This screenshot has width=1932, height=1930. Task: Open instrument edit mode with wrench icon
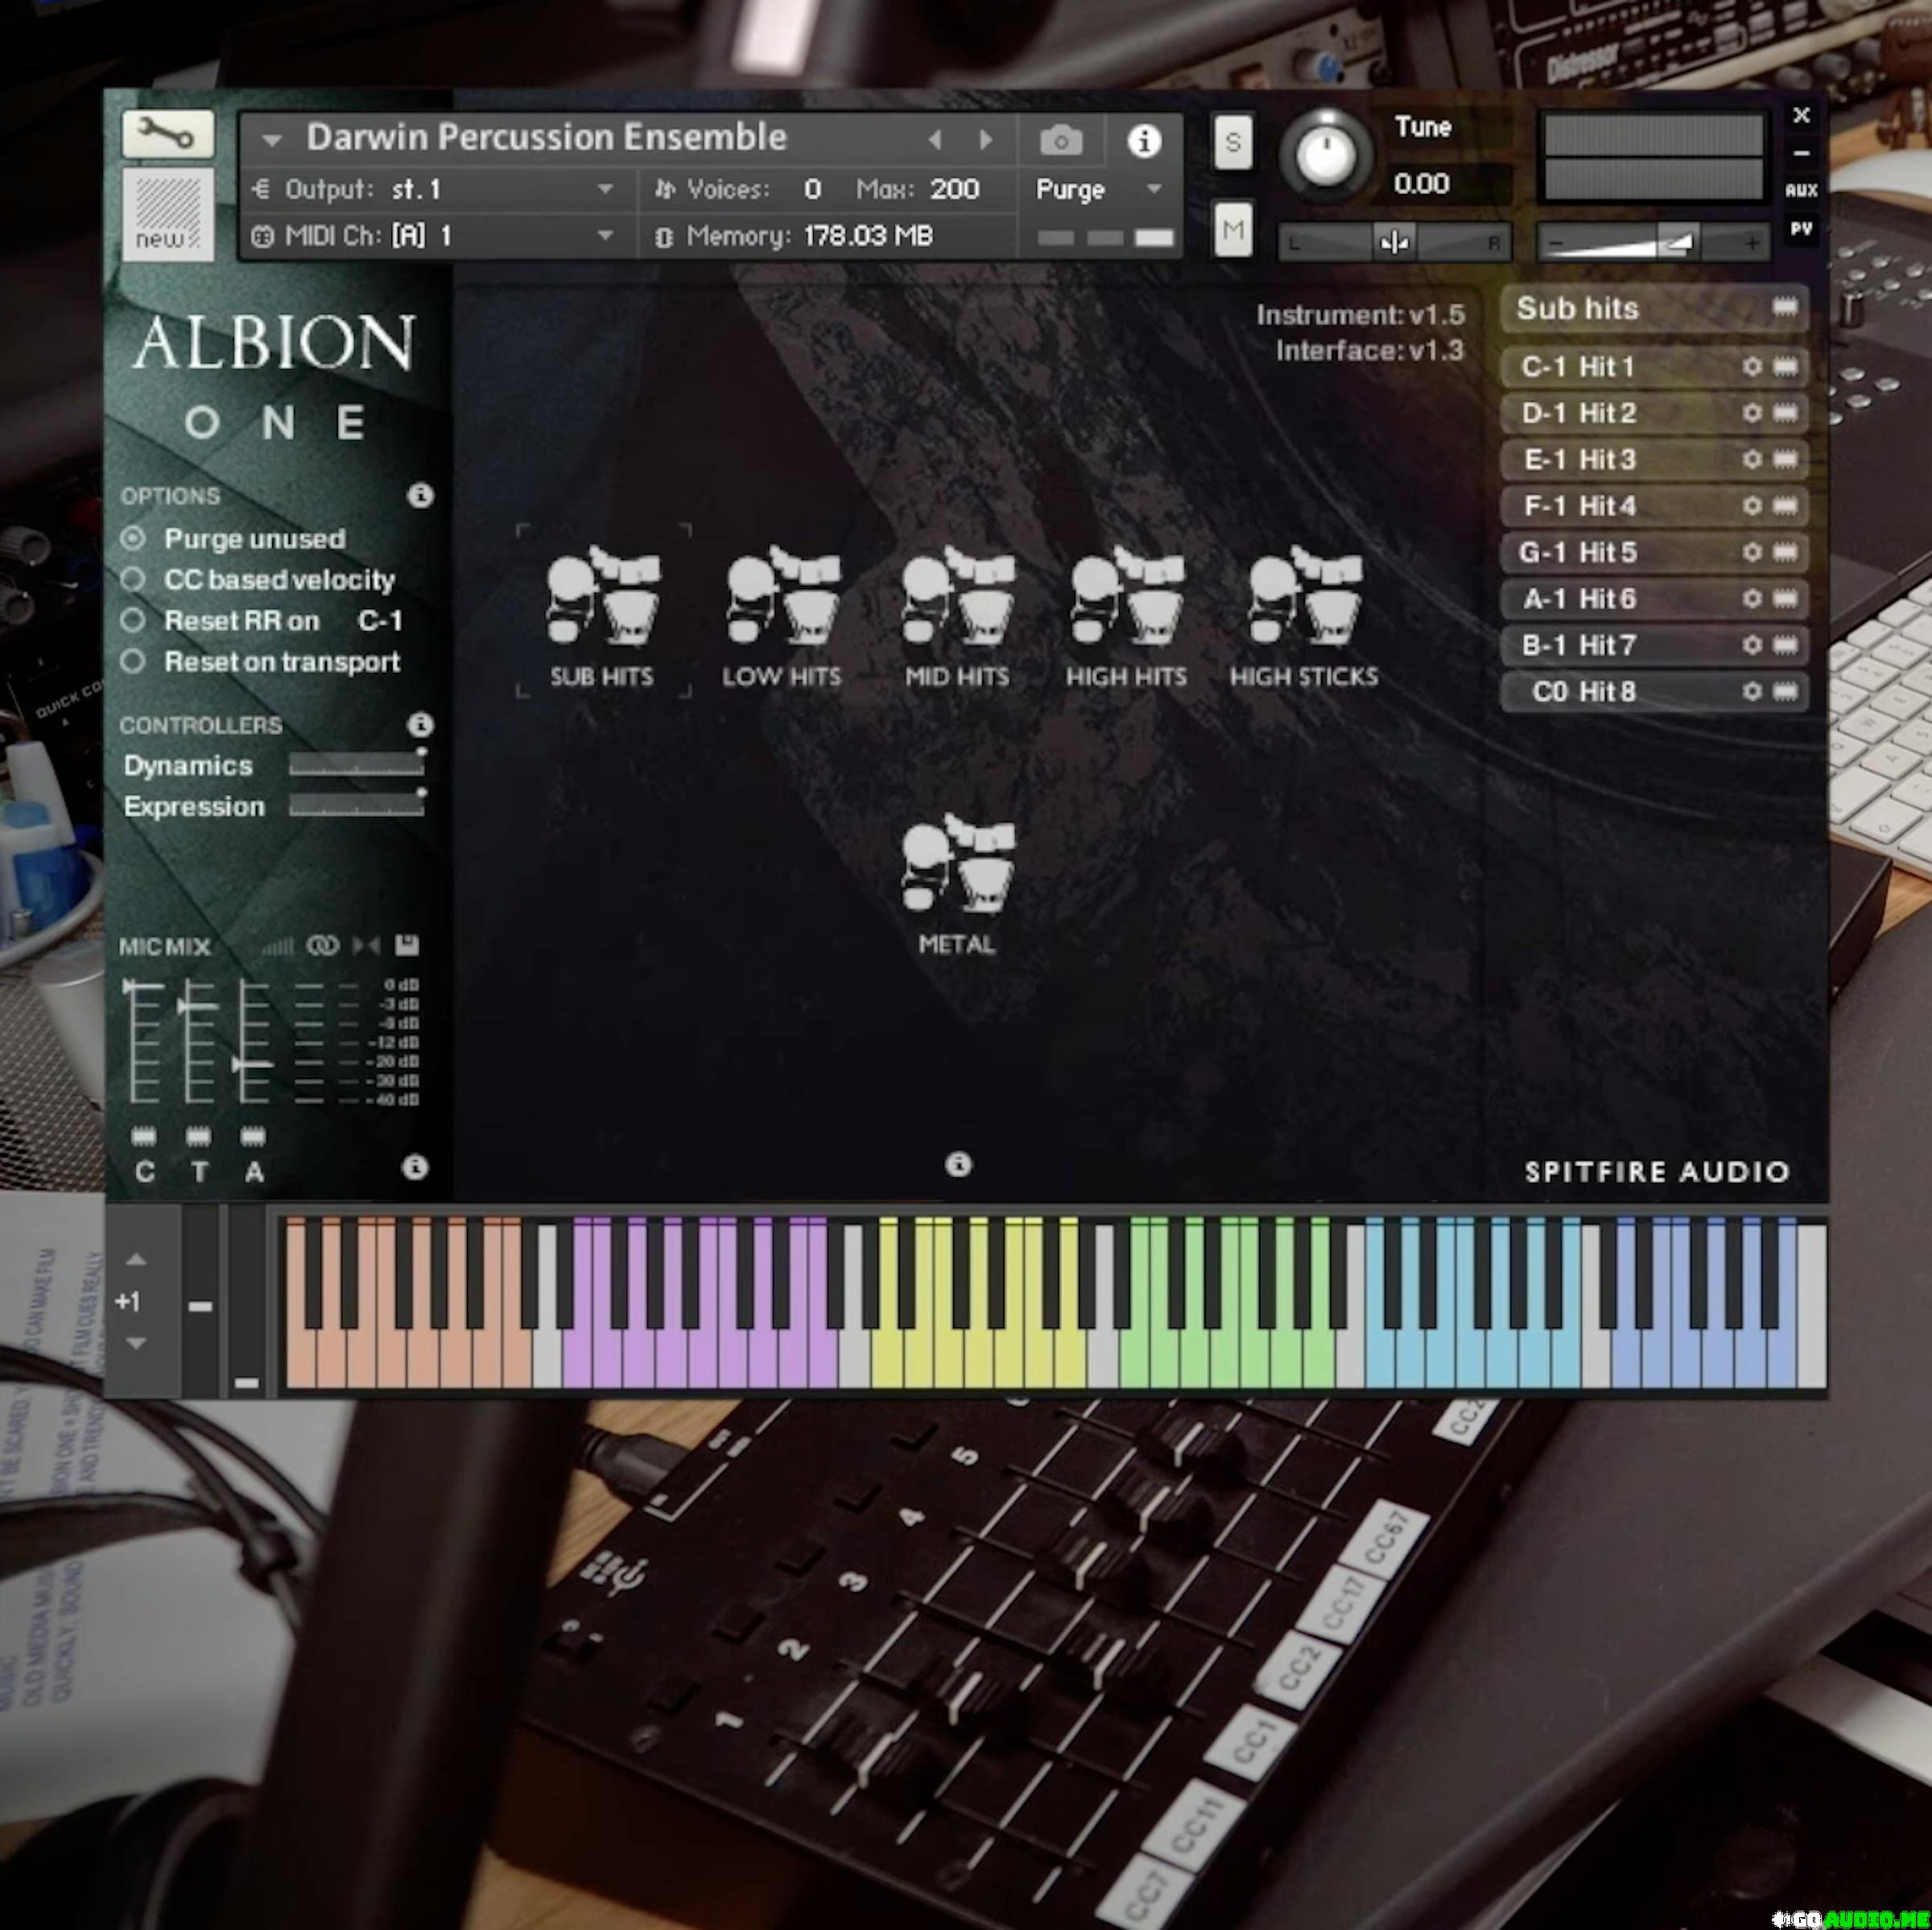[x=168, y=133]
